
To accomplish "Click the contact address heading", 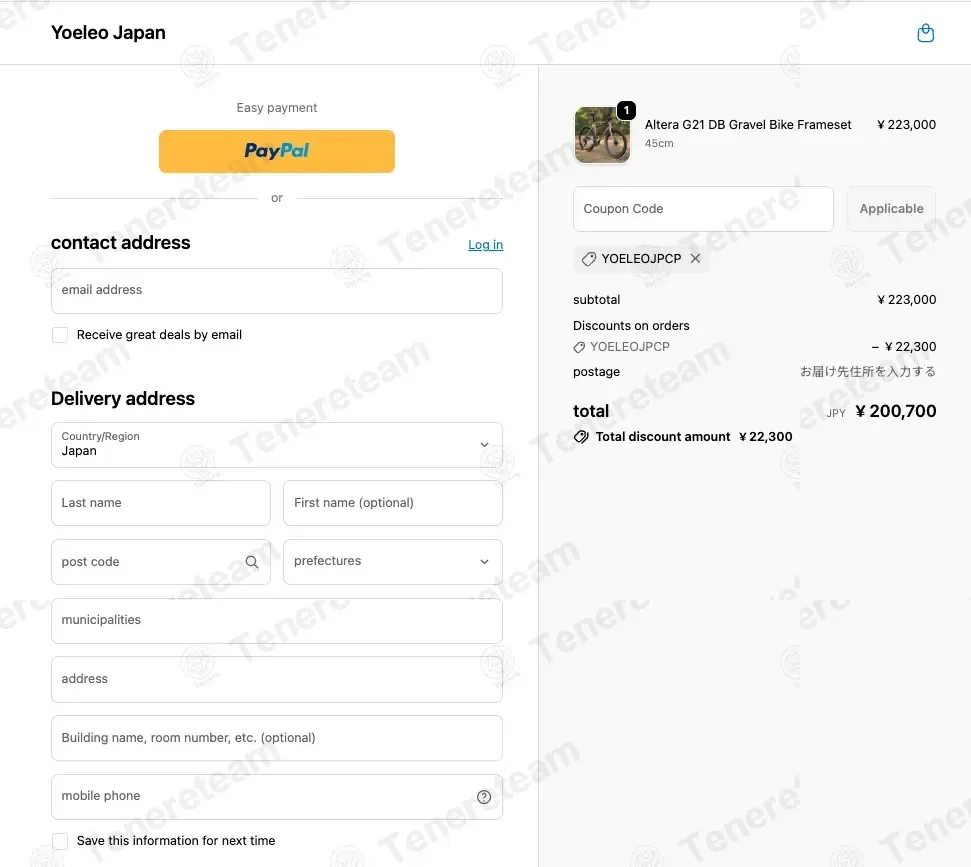I will (121, 243).
